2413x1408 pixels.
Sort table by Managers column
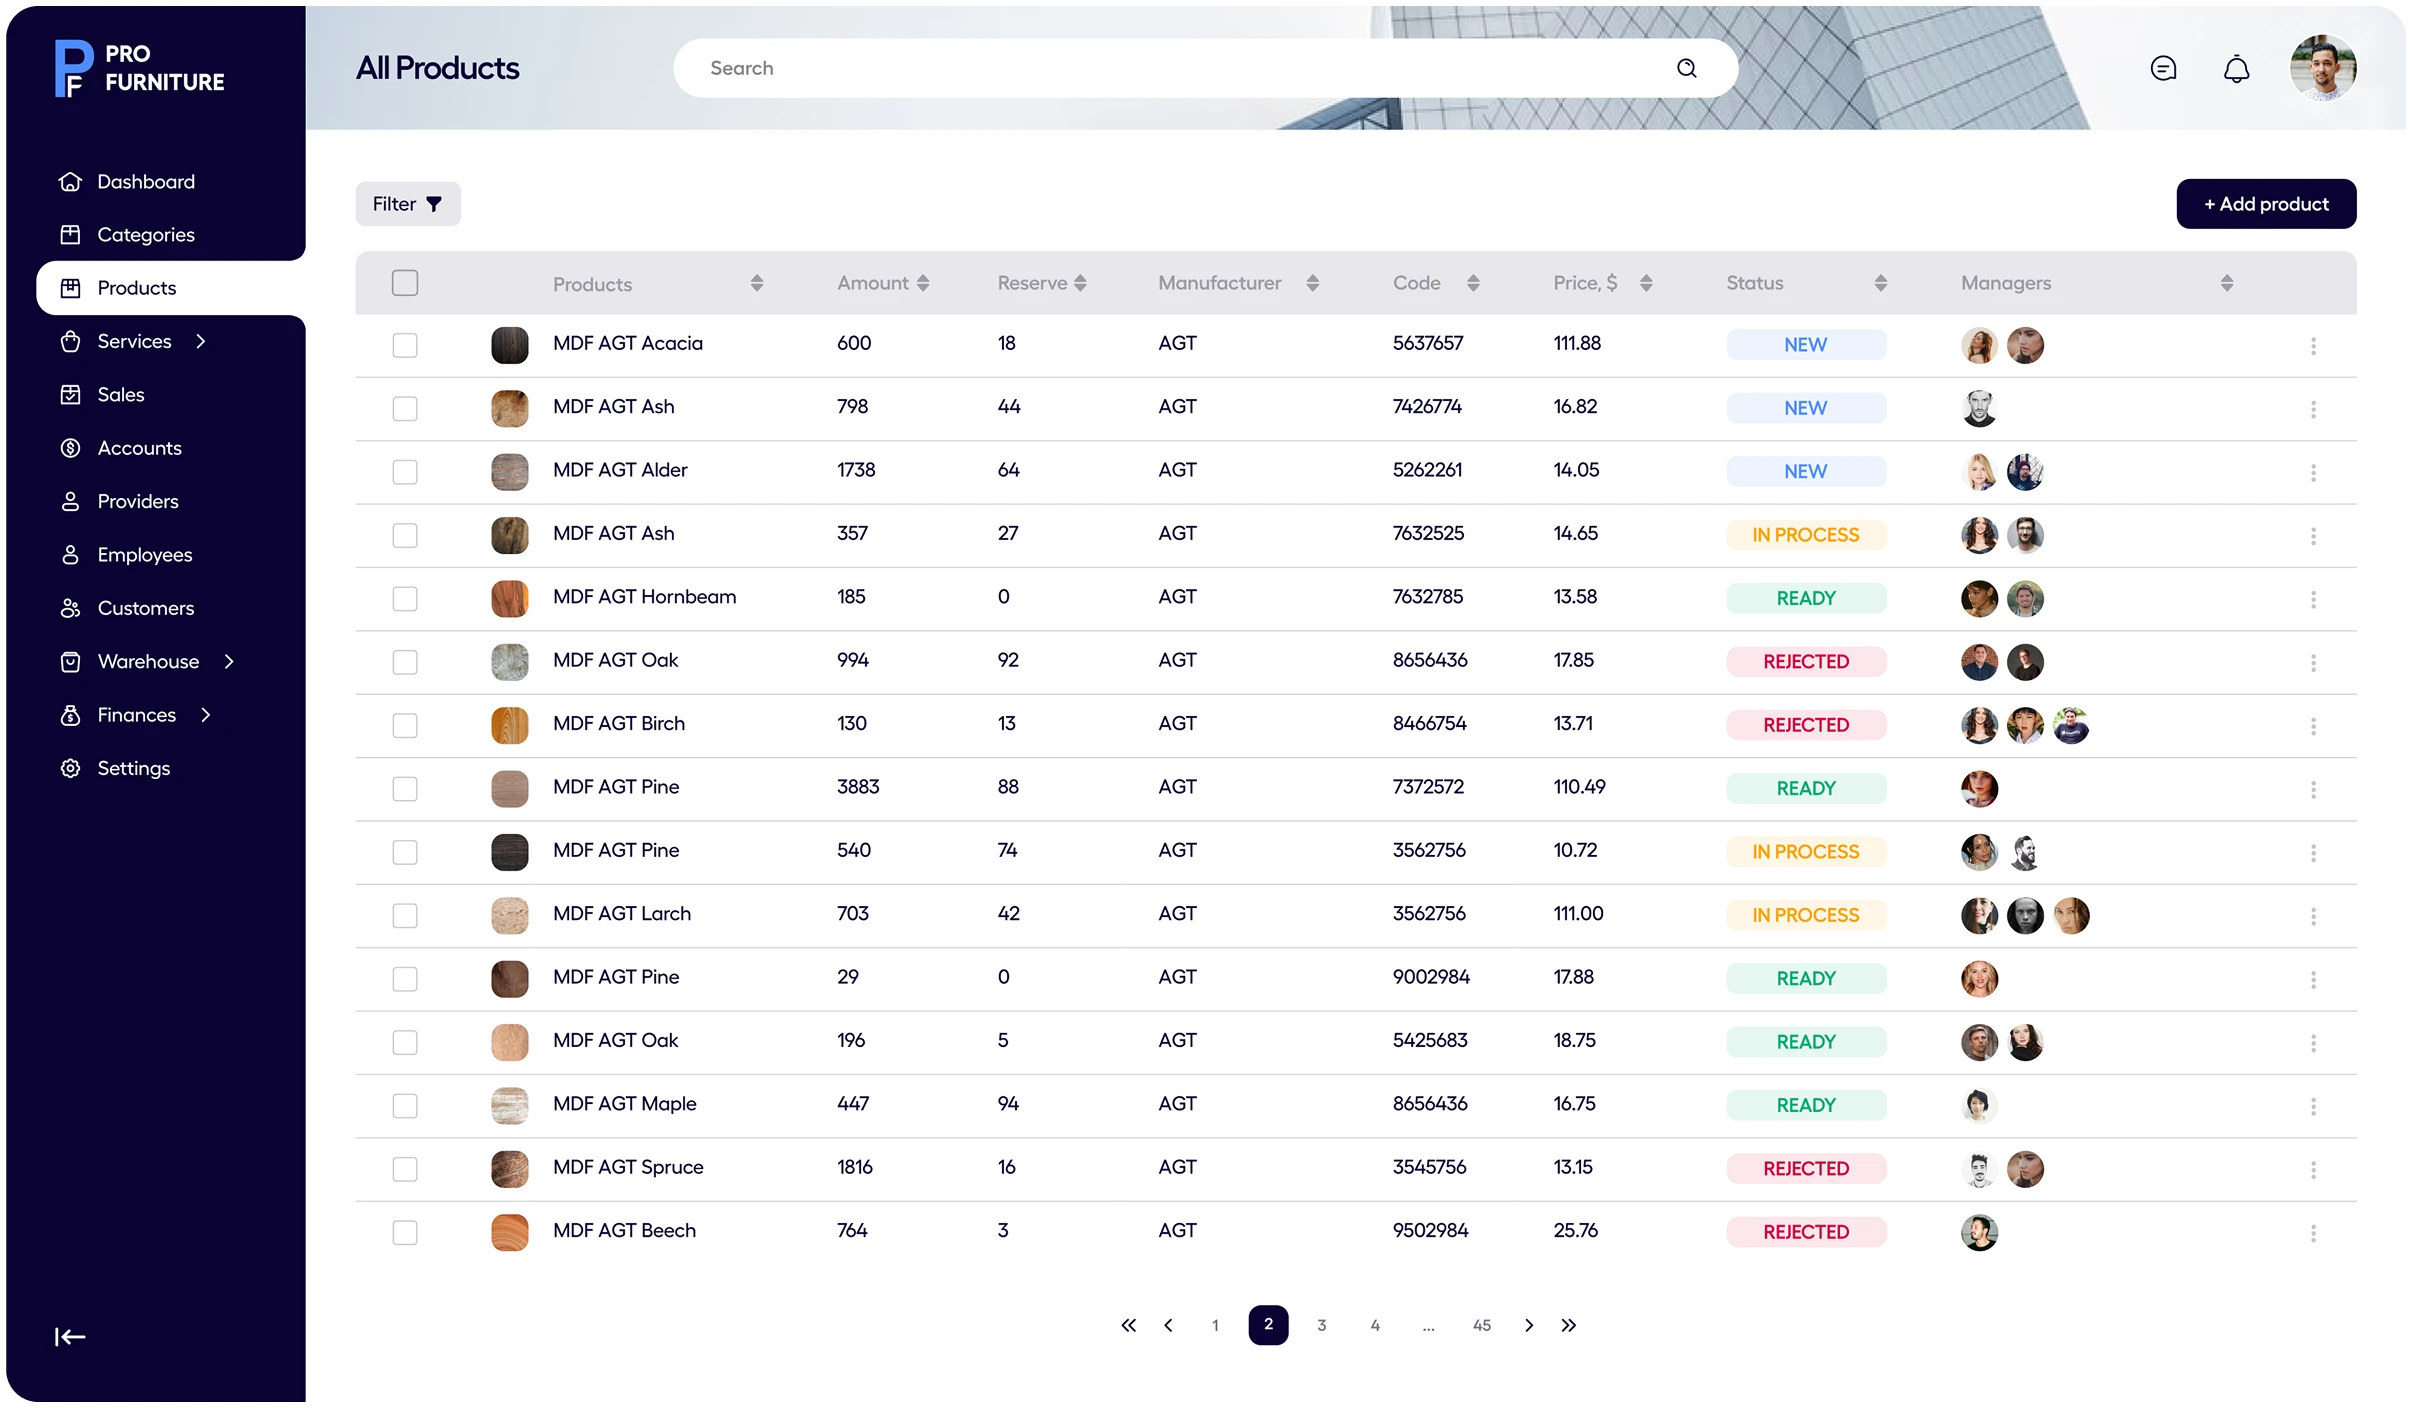coord(2226,283)
